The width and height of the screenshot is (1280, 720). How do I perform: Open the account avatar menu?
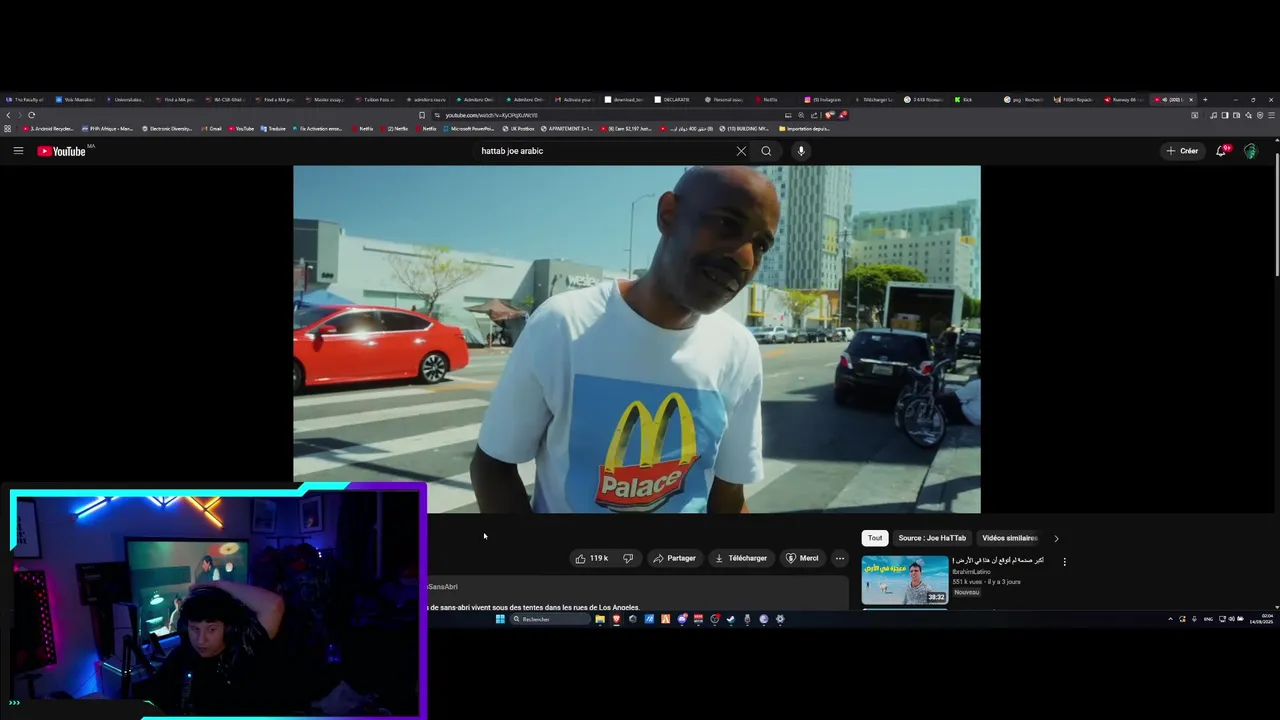click(x=1250, y=151)
